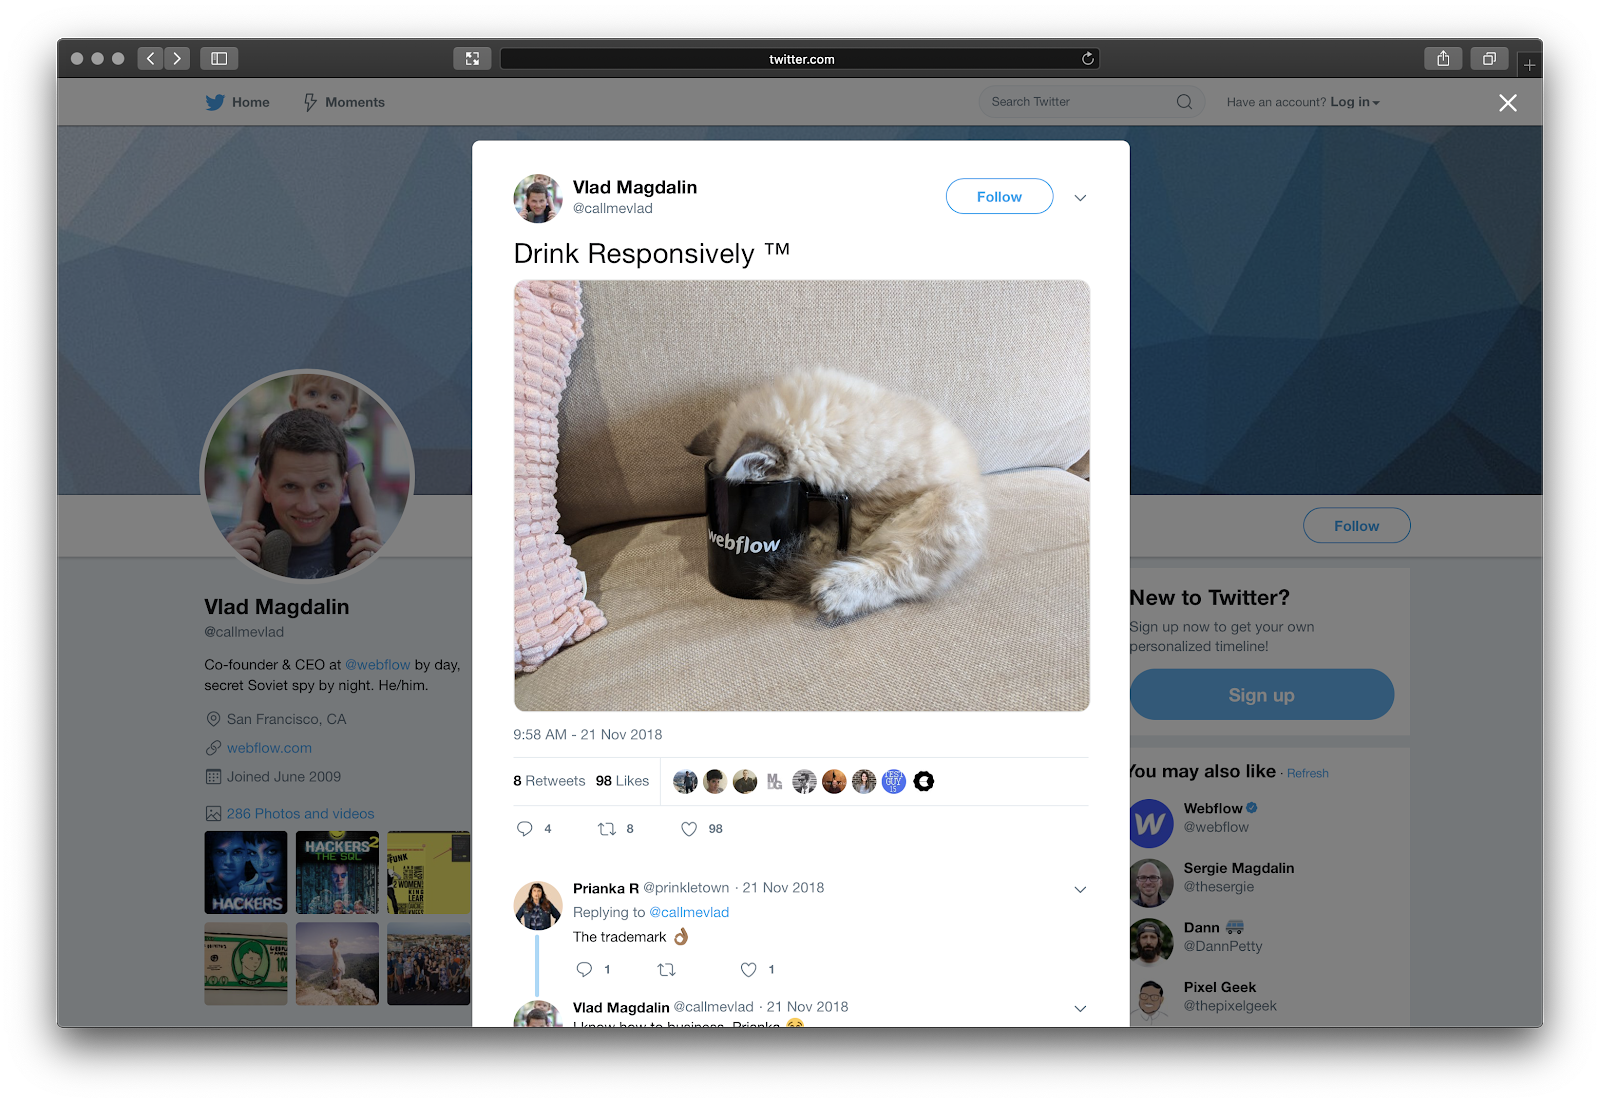Viewport: 1600px width, 1103px height.
Task: Open the Safari share button
Action: [x=1443, y=59]
